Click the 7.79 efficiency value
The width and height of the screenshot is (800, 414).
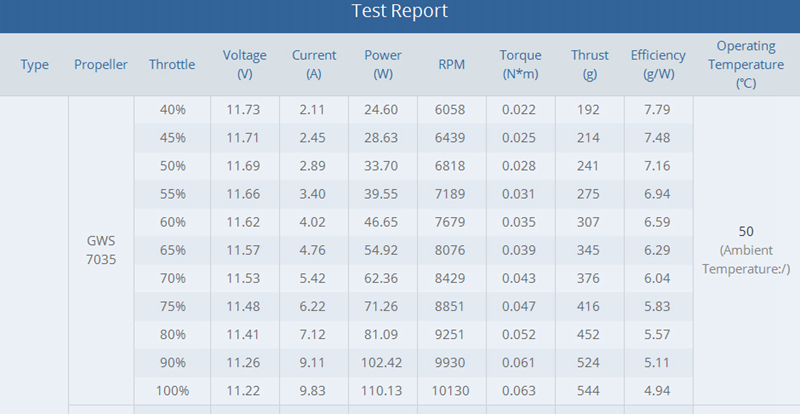click(658, 110)
